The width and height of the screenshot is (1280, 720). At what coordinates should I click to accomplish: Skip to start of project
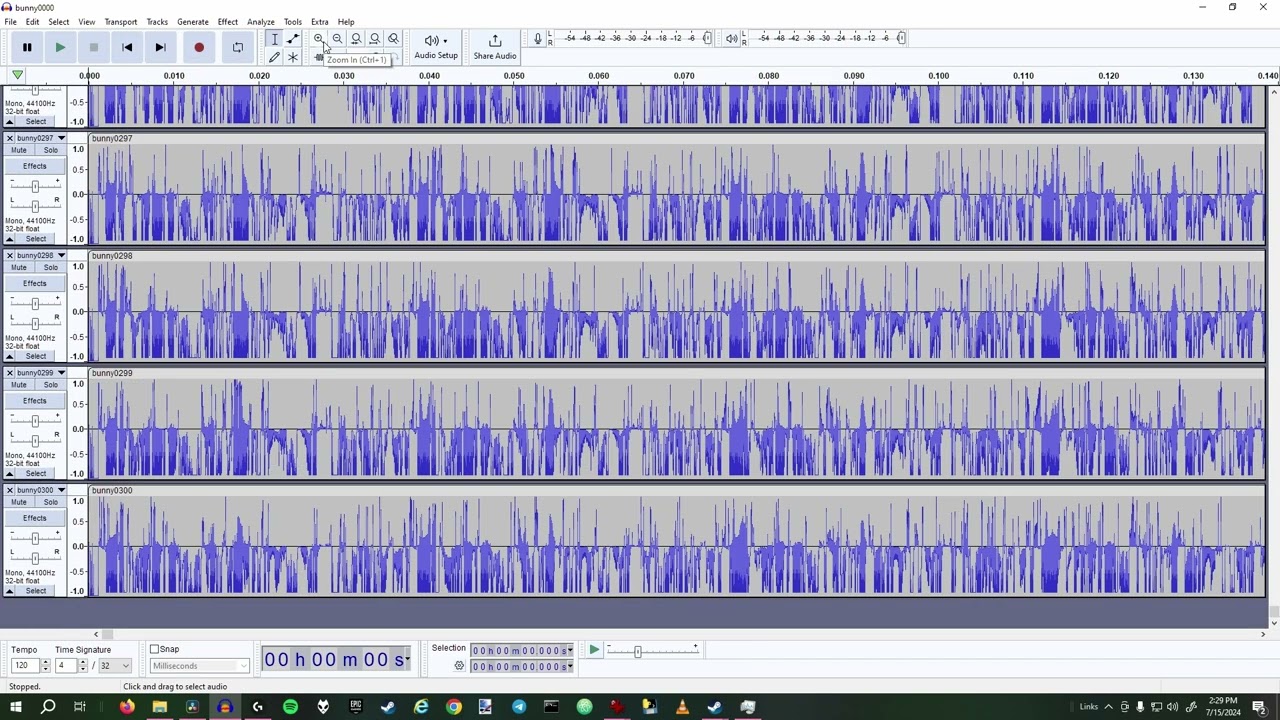click(127, 47)
